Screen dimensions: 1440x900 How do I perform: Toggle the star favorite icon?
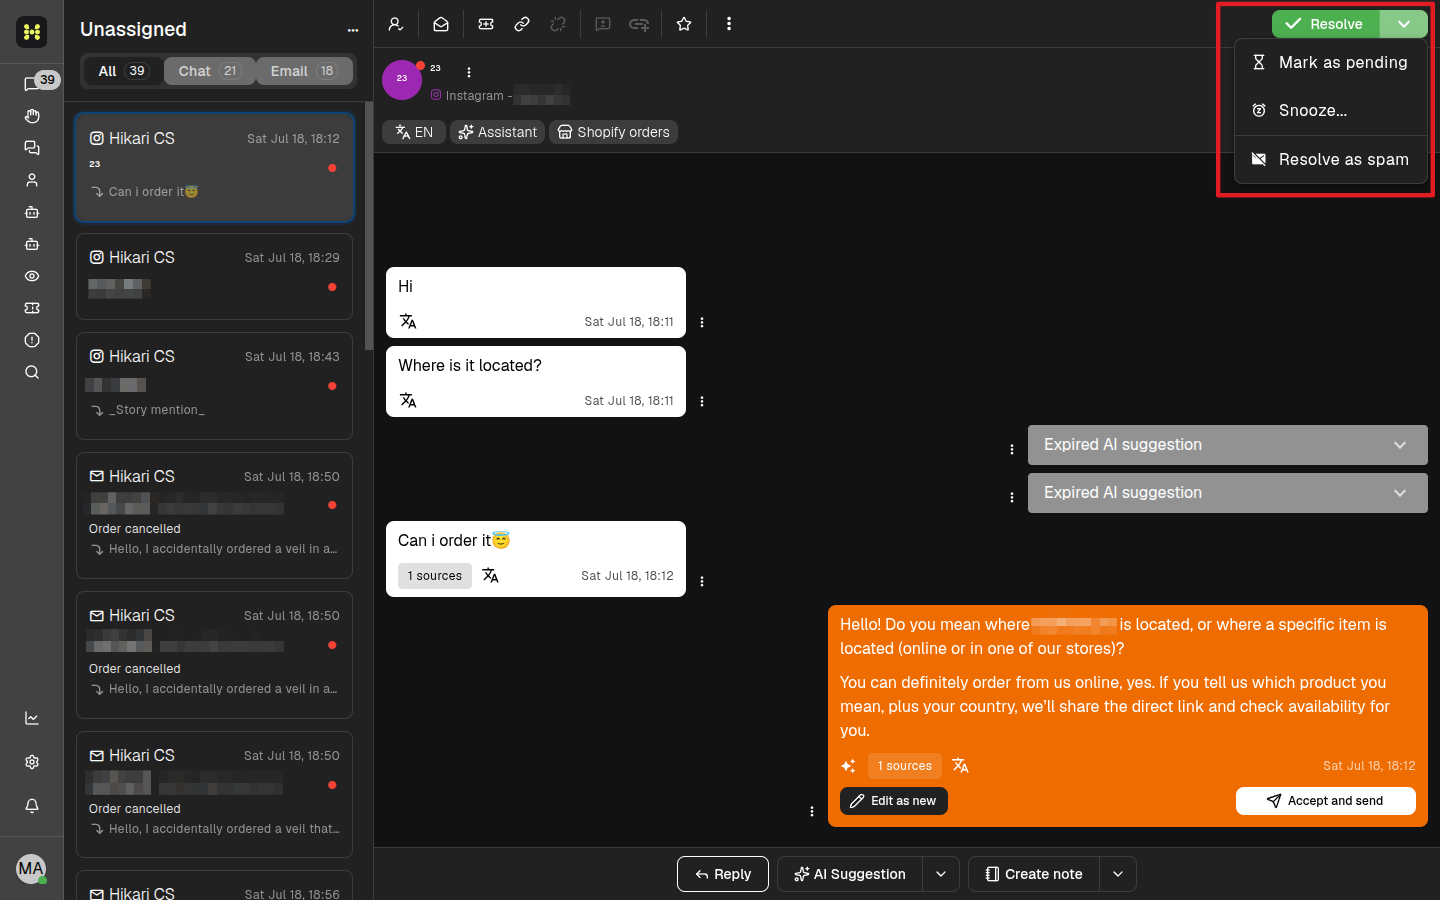tap(684, 24)
